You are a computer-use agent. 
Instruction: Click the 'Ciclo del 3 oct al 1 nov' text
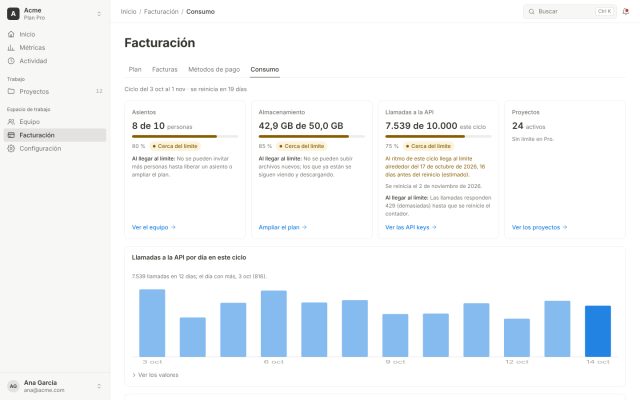tap(155, 89)
